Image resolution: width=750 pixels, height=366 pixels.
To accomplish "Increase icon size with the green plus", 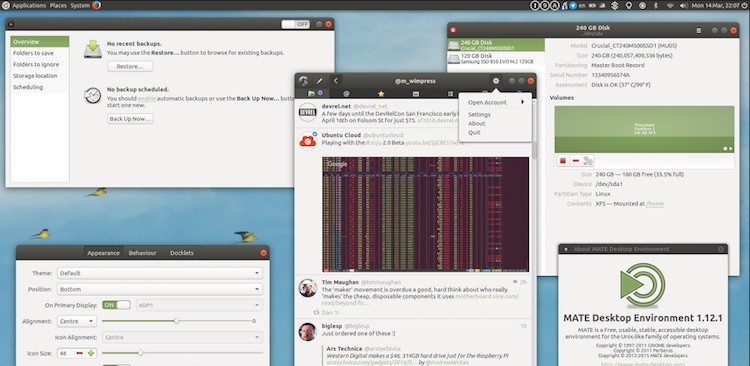I will click(91, 353).
